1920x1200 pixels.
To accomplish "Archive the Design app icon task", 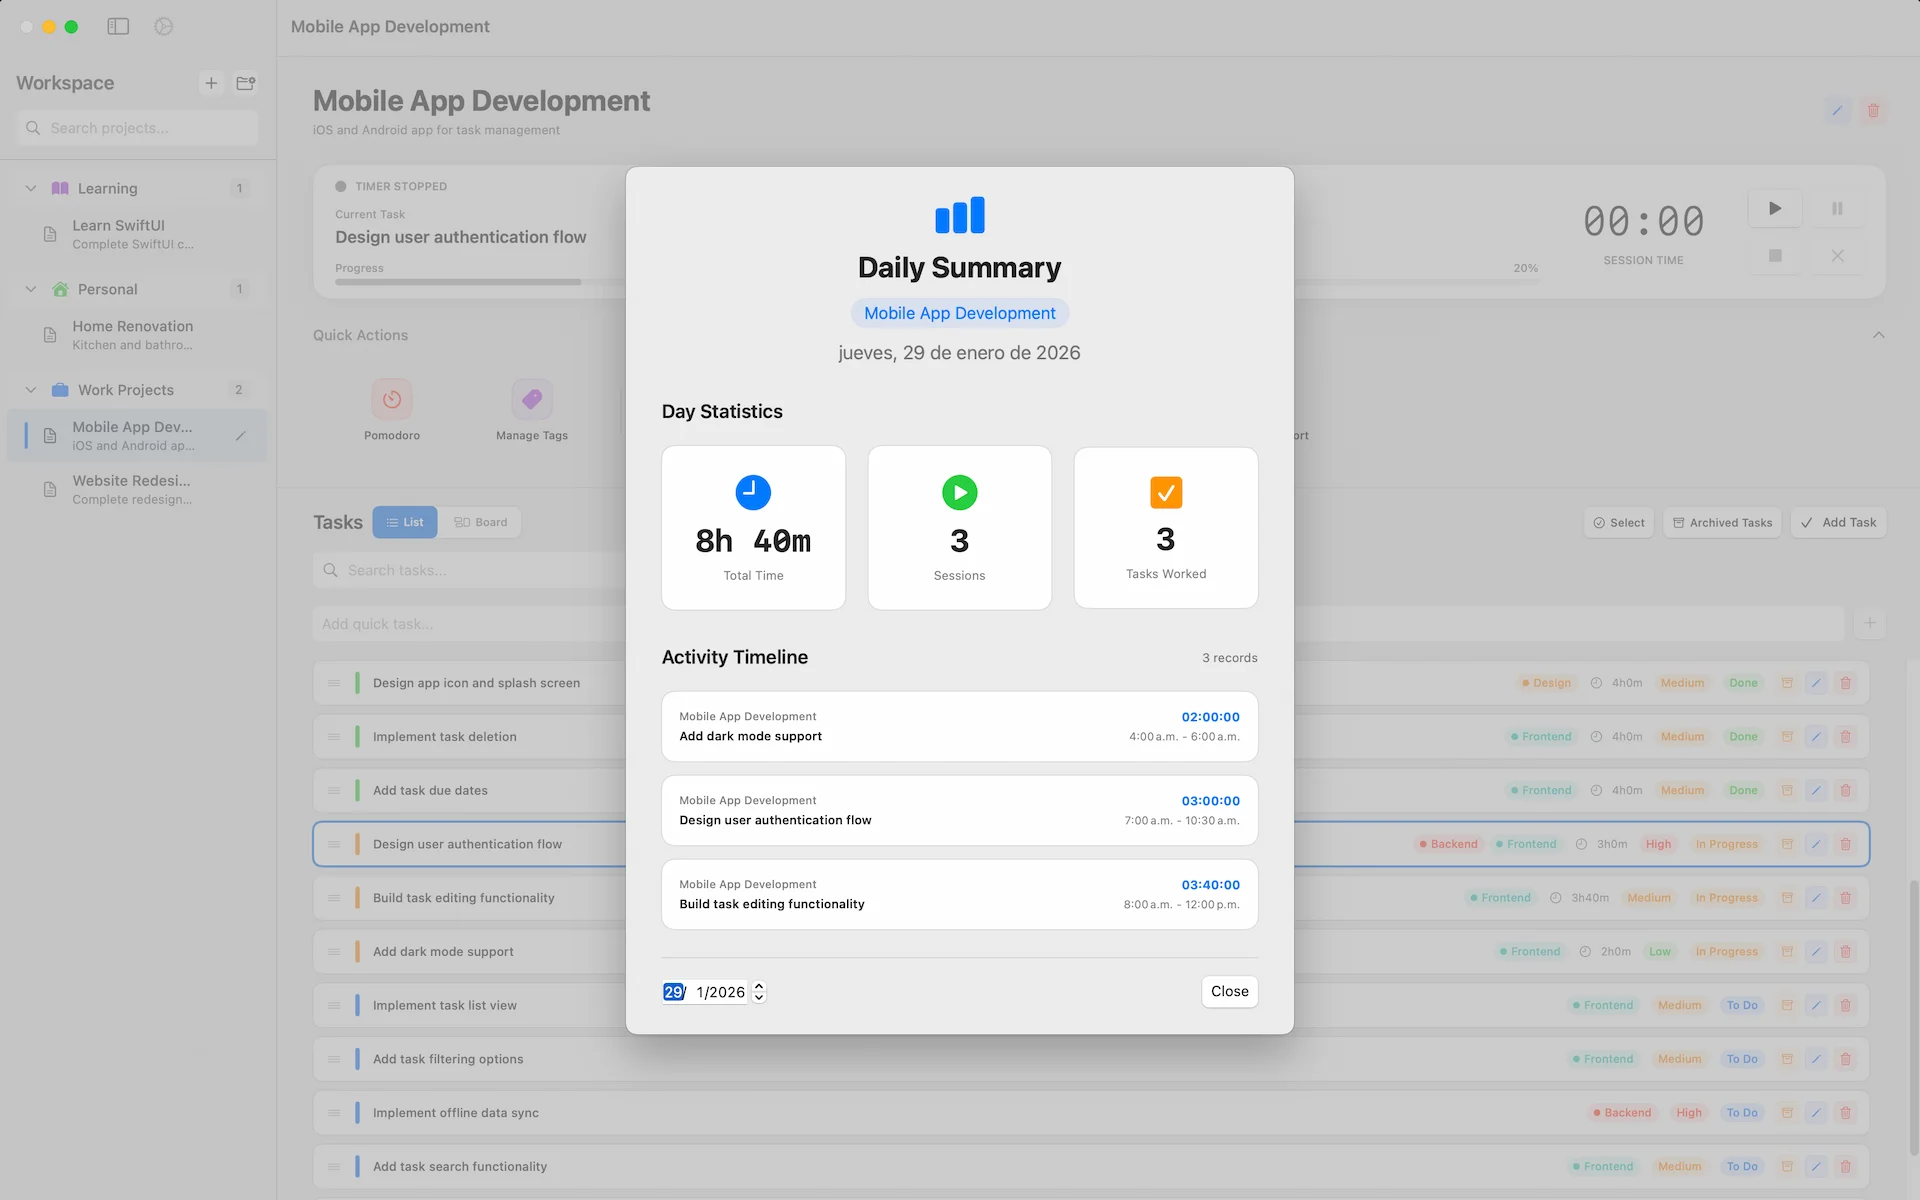I will click(1786, 683).
